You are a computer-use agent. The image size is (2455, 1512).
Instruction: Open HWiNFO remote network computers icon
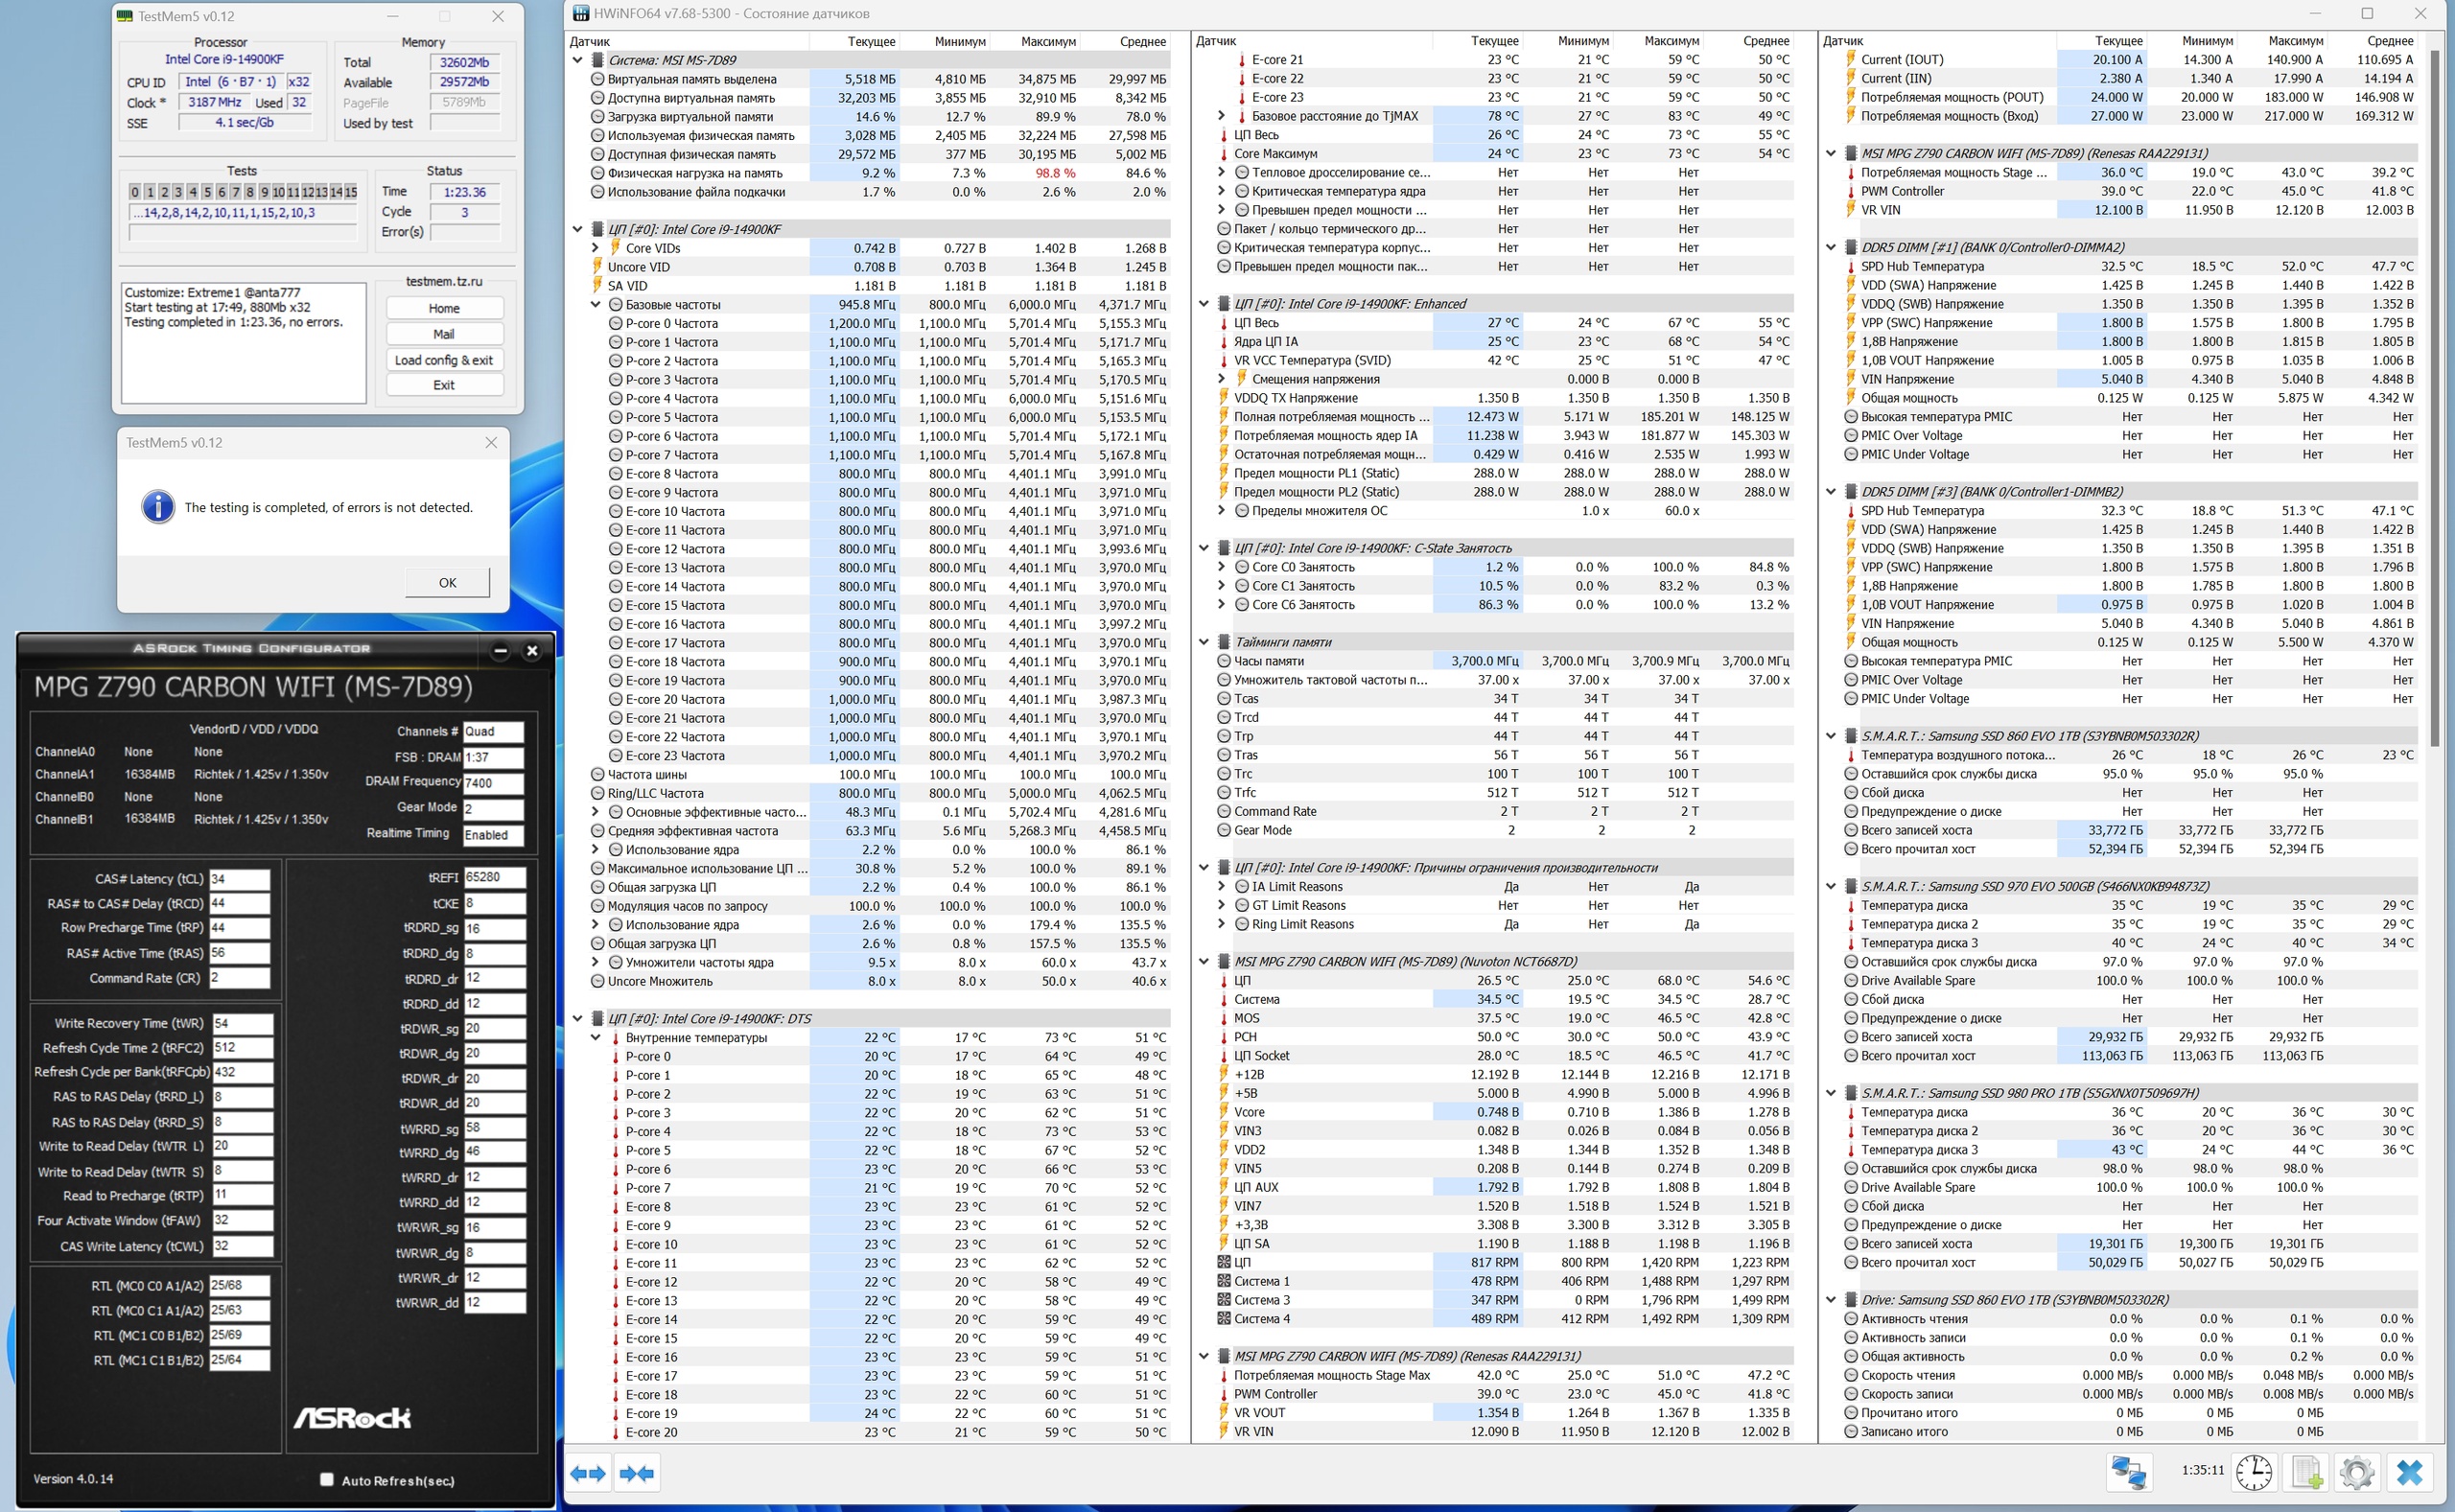coord(2128,1472)
